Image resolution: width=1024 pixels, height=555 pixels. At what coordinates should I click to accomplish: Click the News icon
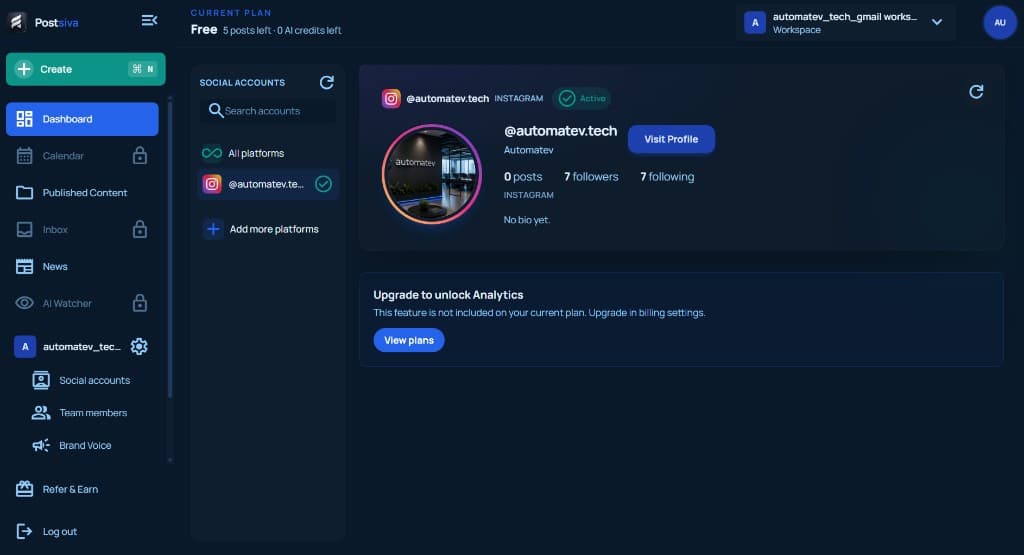tap(24, 266)
